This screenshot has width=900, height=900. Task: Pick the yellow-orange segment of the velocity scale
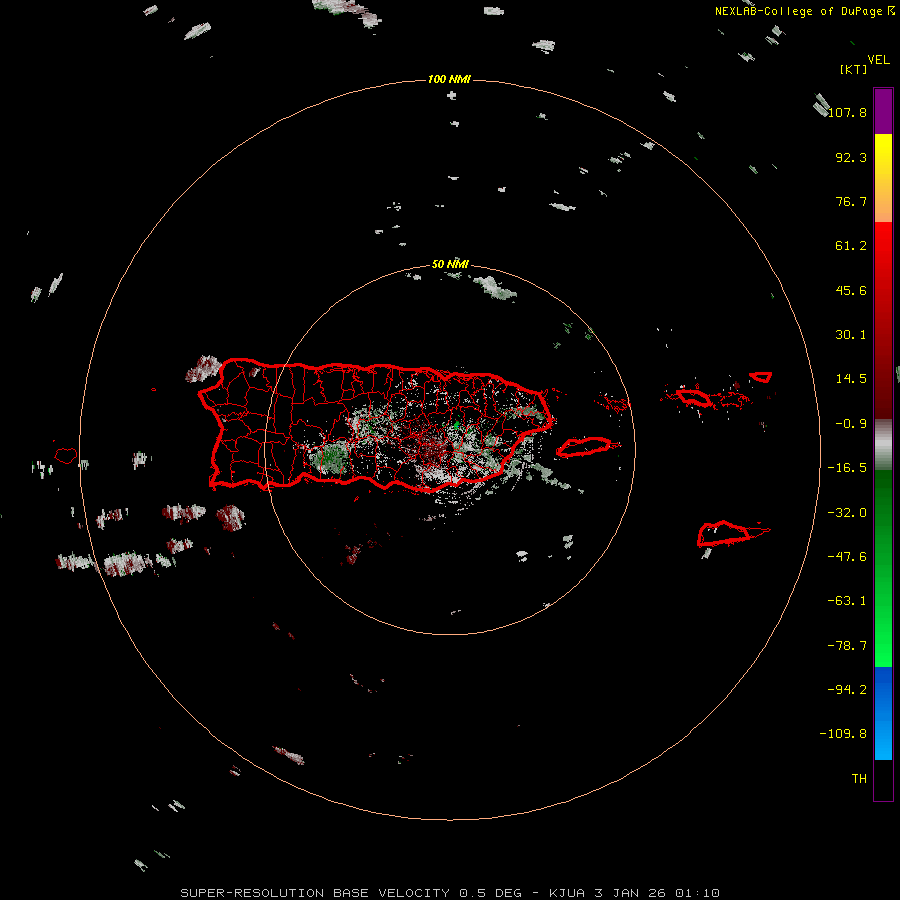pyautogui.click(x=883, y=178)
